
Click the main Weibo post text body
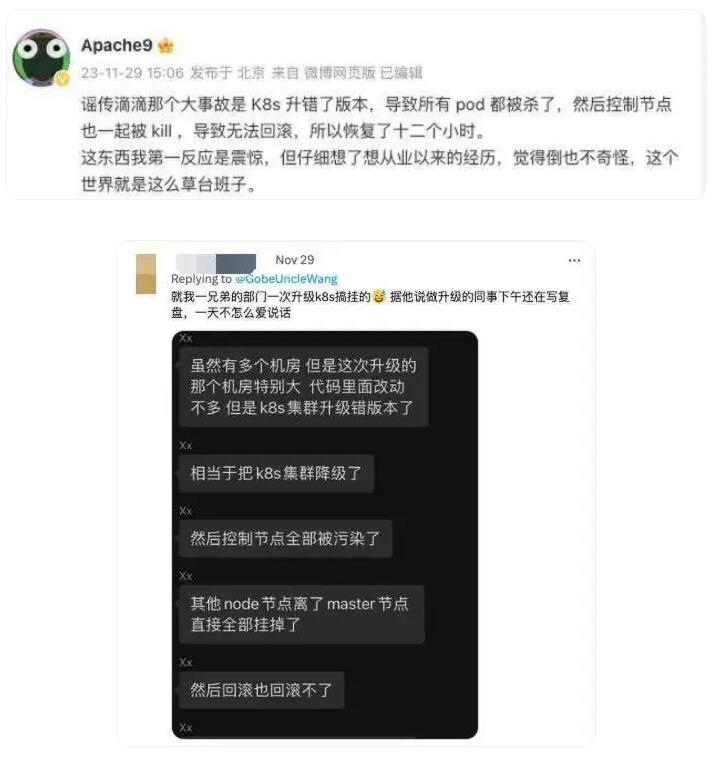pos(380,144)
